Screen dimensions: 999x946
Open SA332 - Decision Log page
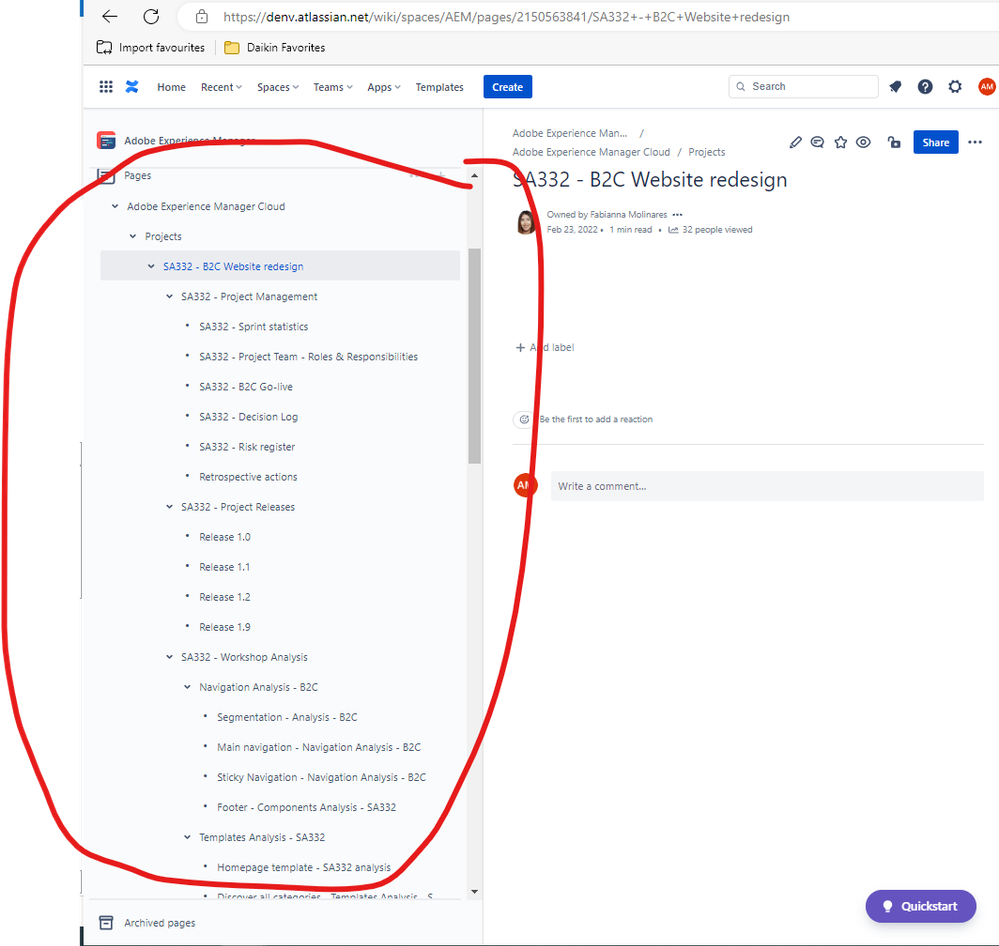[248, 417]
